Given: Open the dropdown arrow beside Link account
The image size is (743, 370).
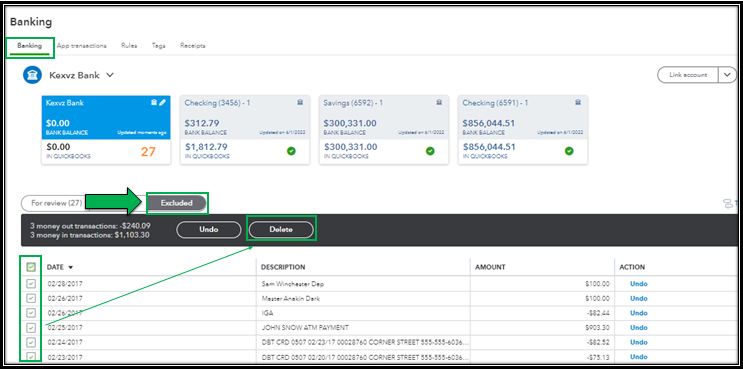Looking at the screenshot, I should (x=728, y=75).
